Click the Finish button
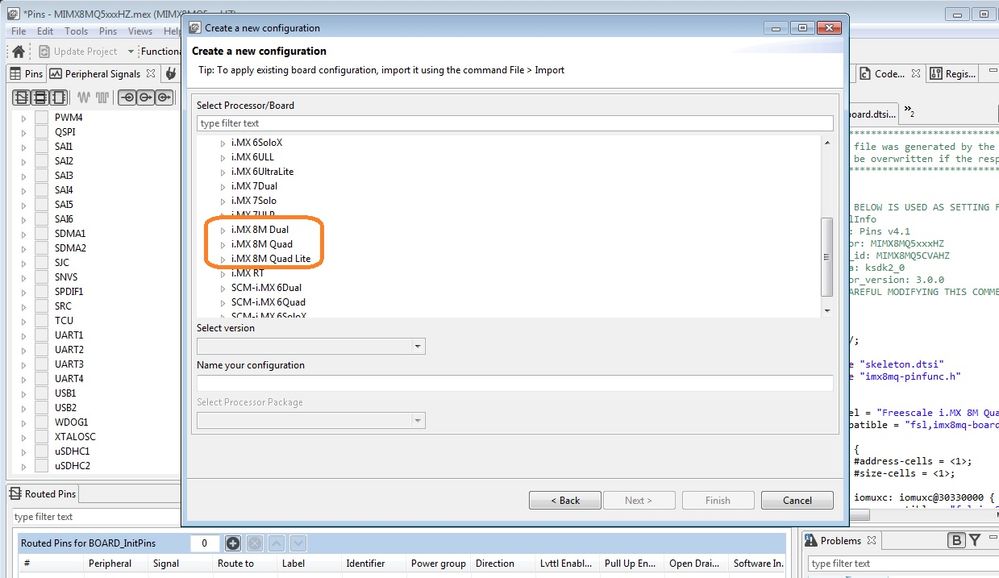The height and width of the screenshot is (578, 999). click(x=718, y=500)
